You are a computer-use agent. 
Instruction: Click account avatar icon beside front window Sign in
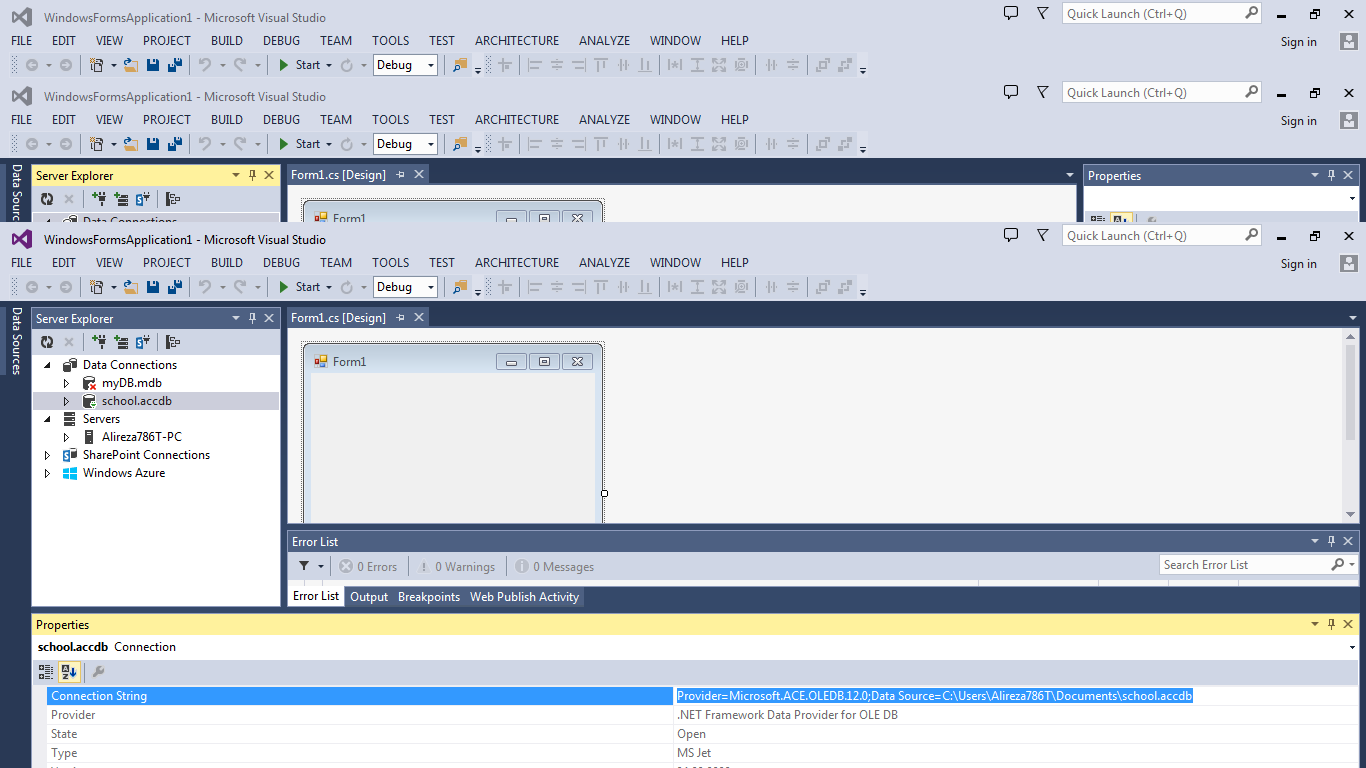coord(1348,264)
